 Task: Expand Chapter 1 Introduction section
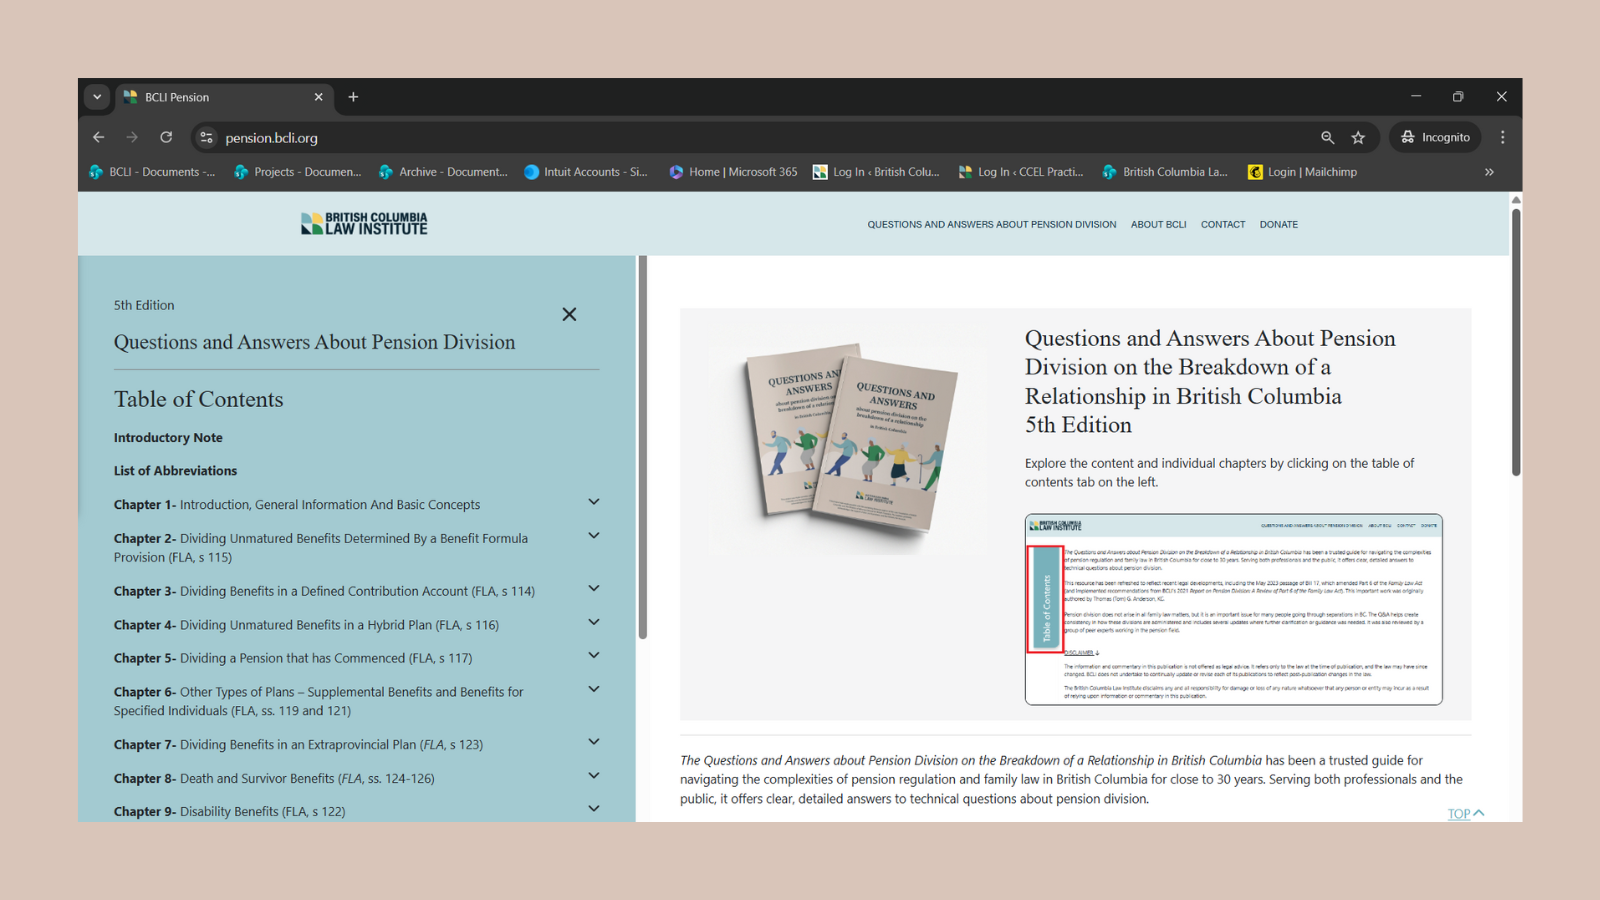coord(593,502)
